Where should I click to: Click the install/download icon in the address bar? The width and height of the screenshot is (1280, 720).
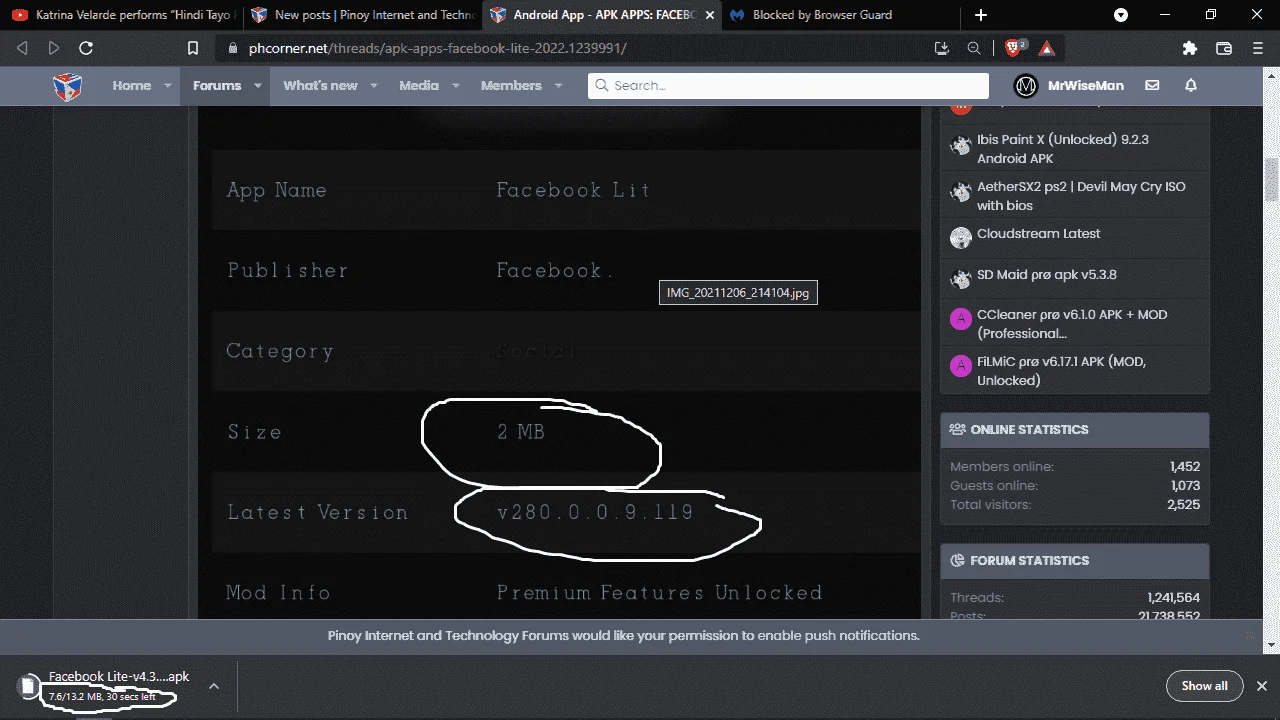(941, 48)
